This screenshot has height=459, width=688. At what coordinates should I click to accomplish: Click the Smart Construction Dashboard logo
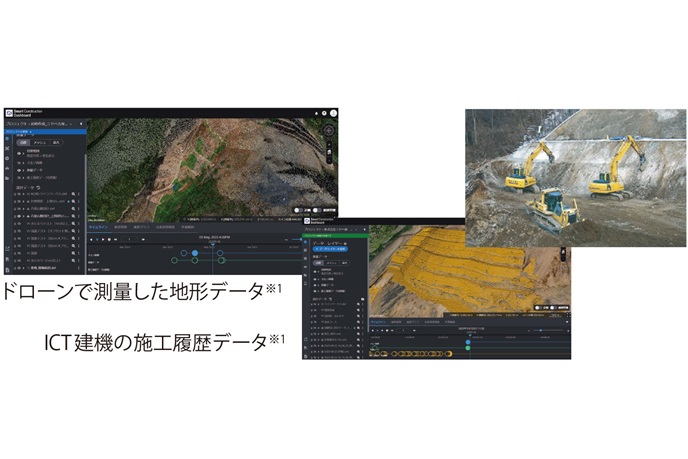pos(7,113)
